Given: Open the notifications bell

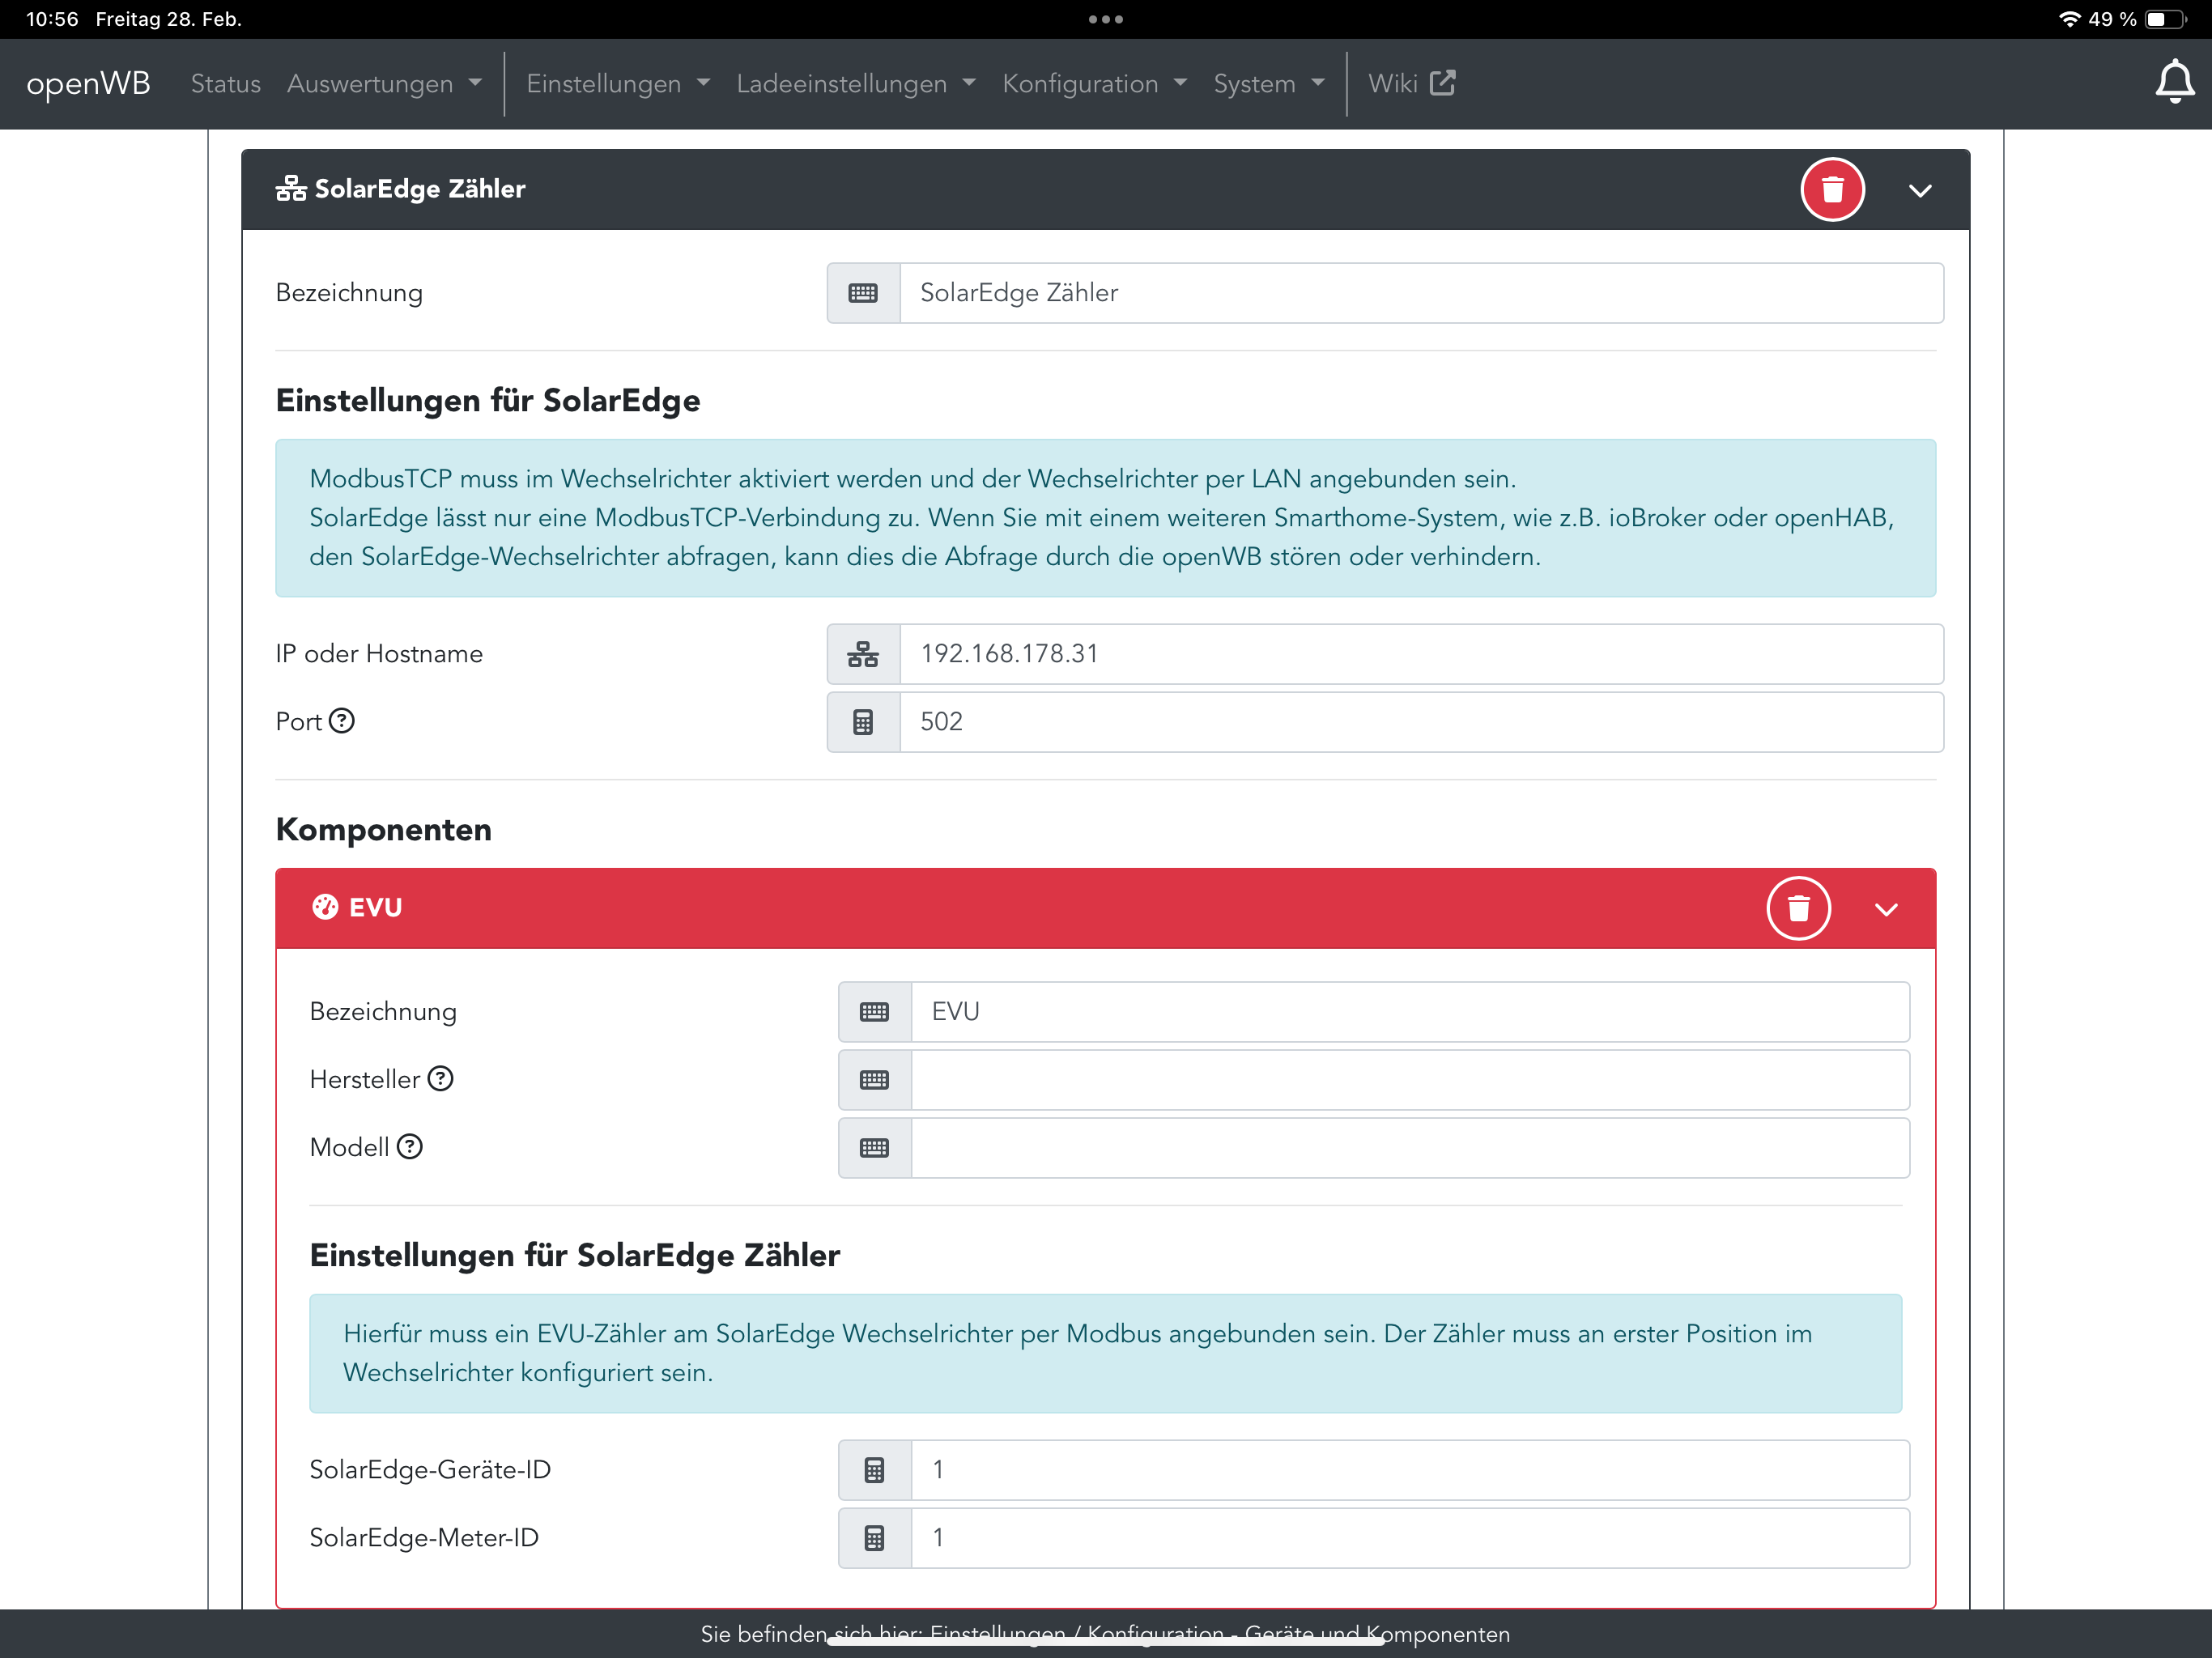Looking at the screenshot, I should [2173, 82].
